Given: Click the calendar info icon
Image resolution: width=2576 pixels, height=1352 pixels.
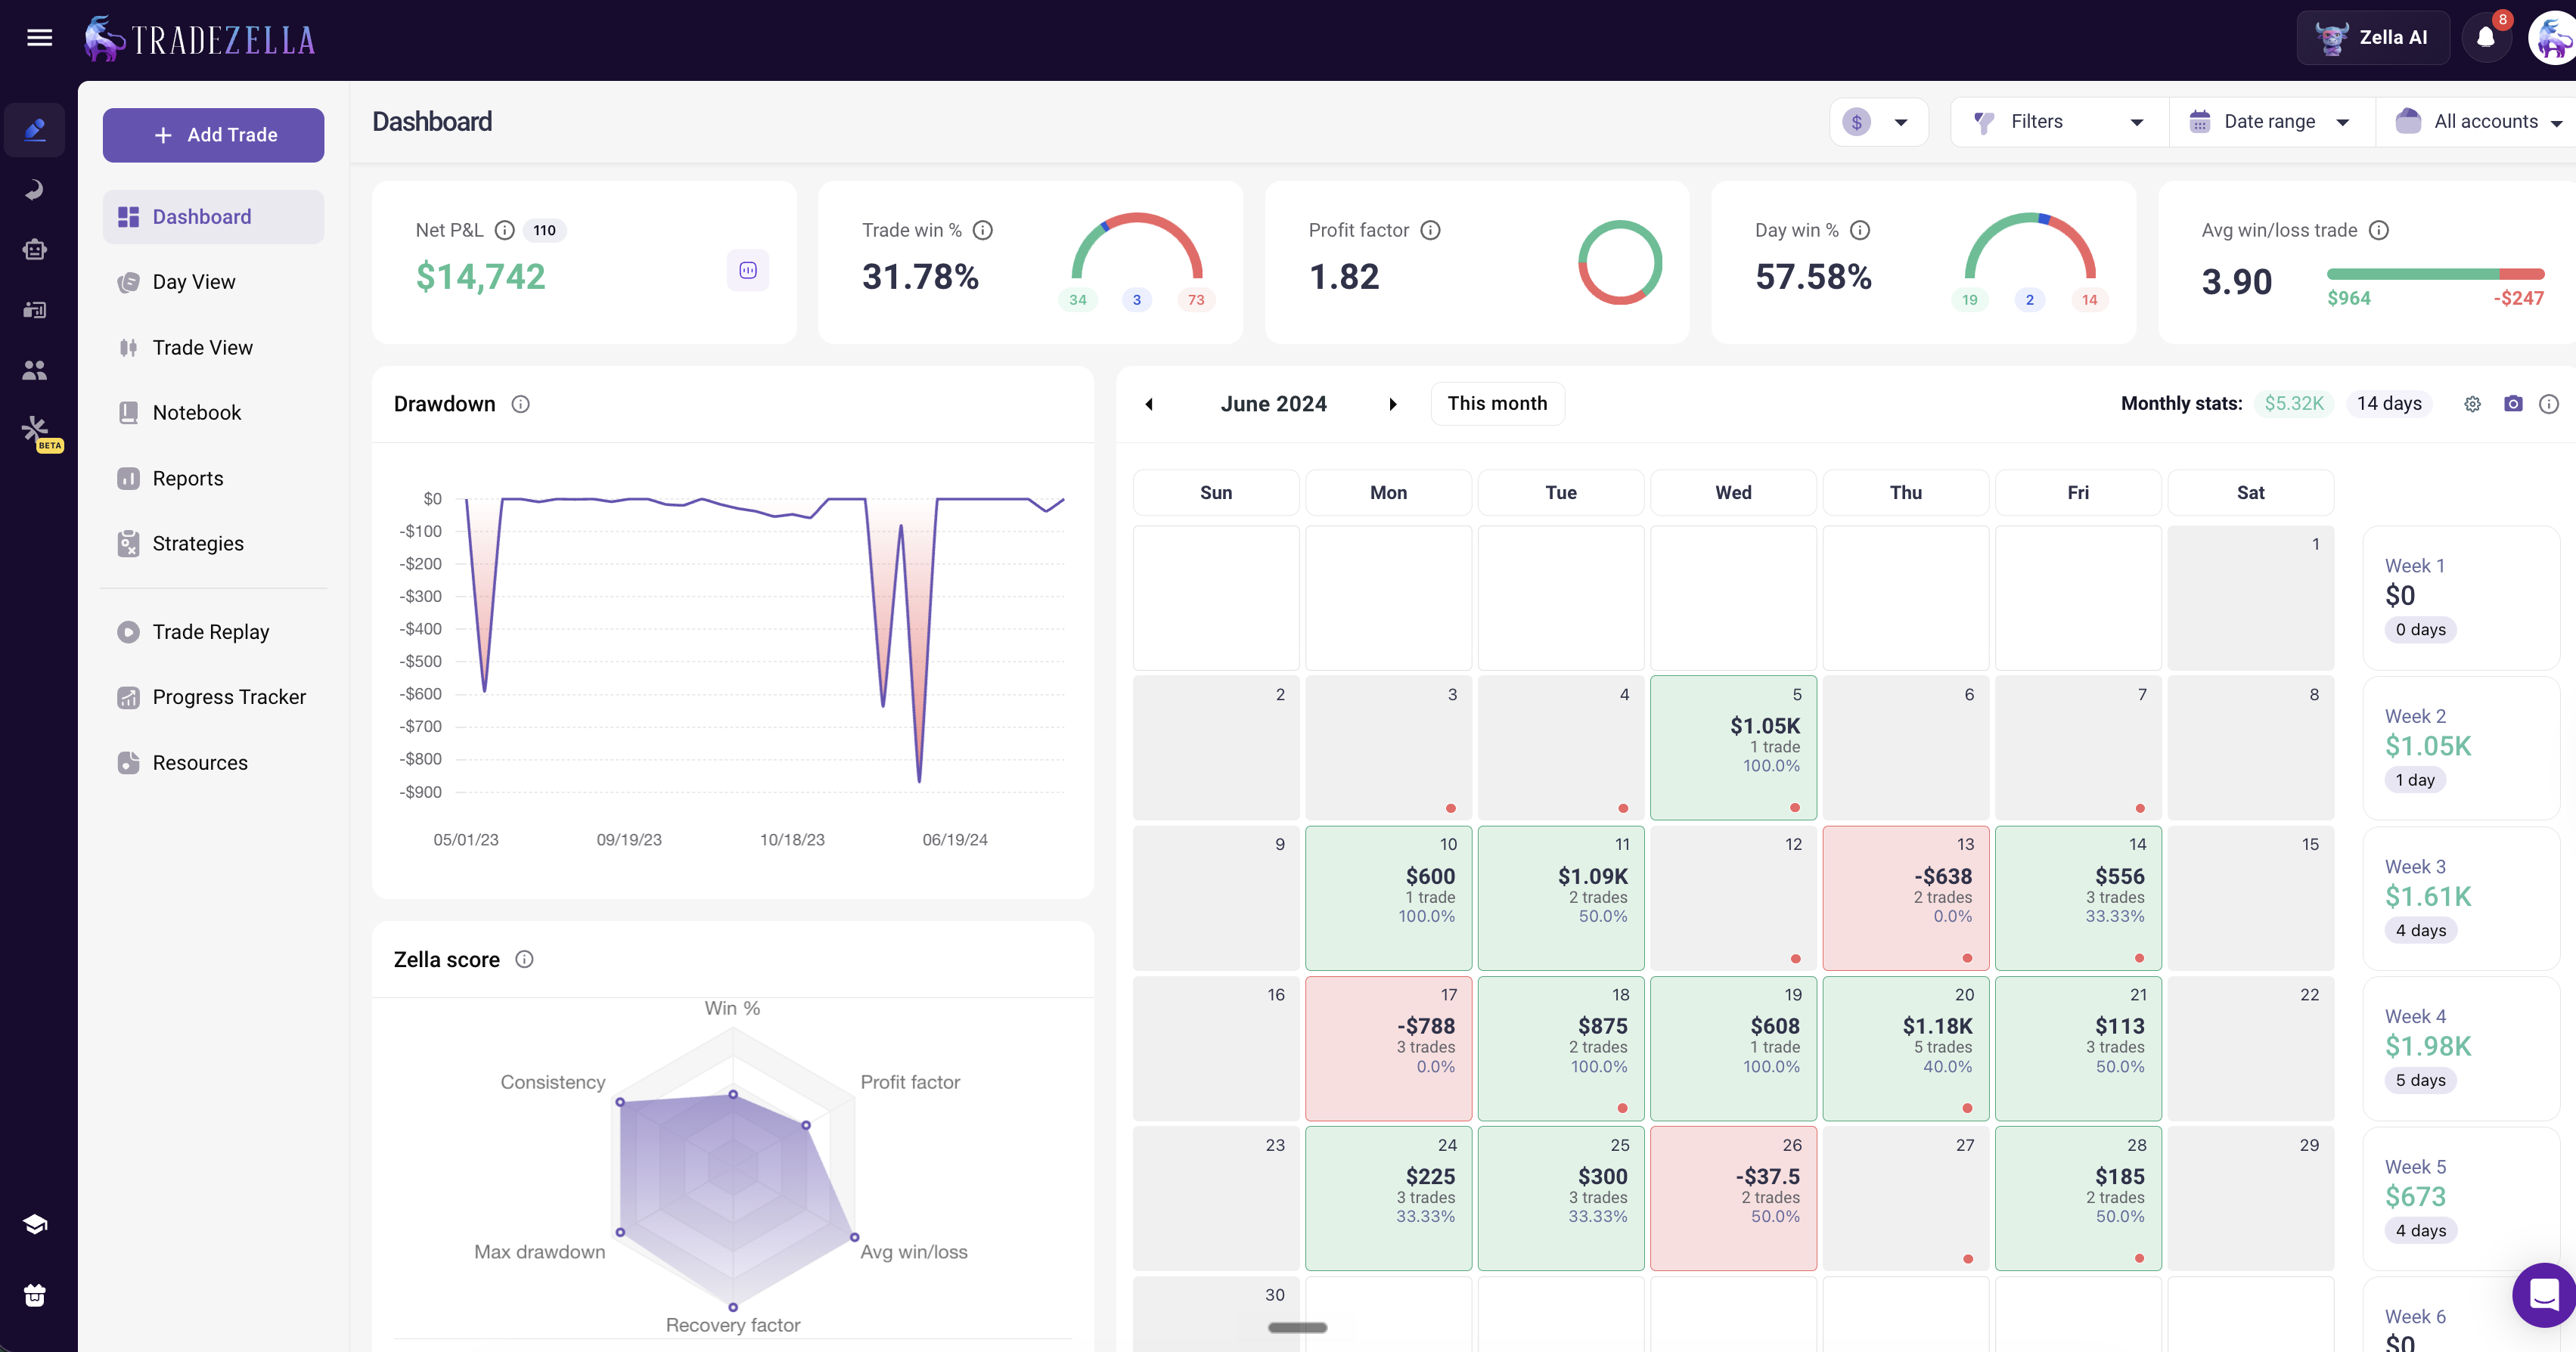Looking at the screenshot, I should click(x=2549, y=404).
